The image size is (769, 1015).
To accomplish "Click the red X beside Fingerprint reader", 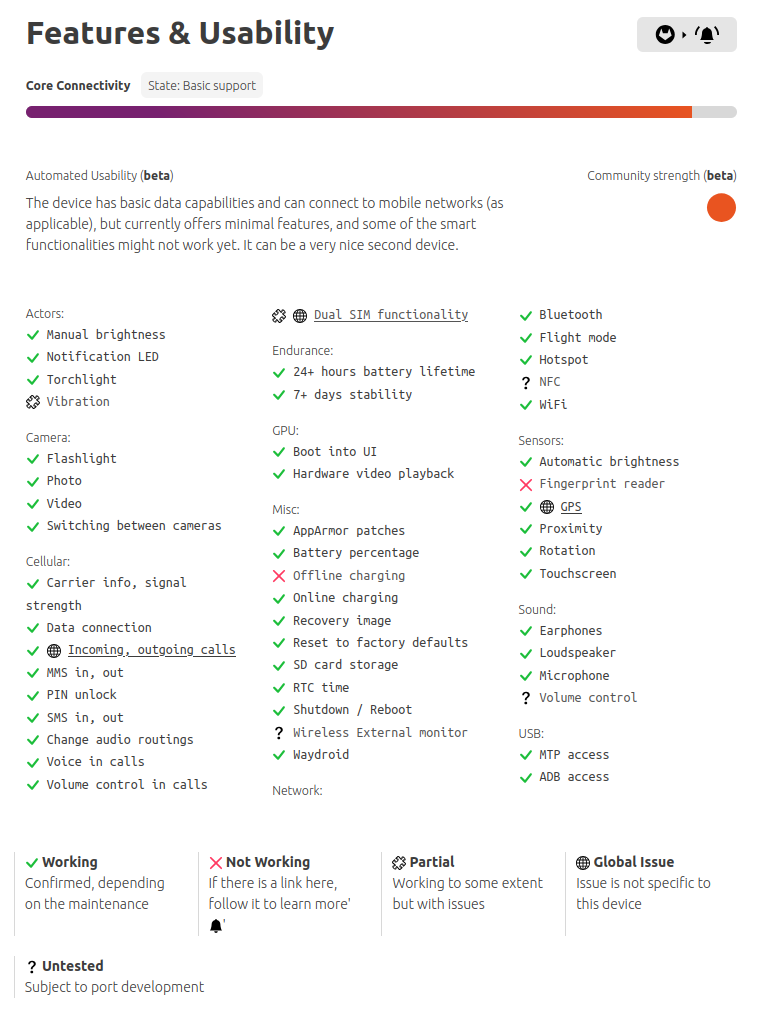I will point(526,485).
